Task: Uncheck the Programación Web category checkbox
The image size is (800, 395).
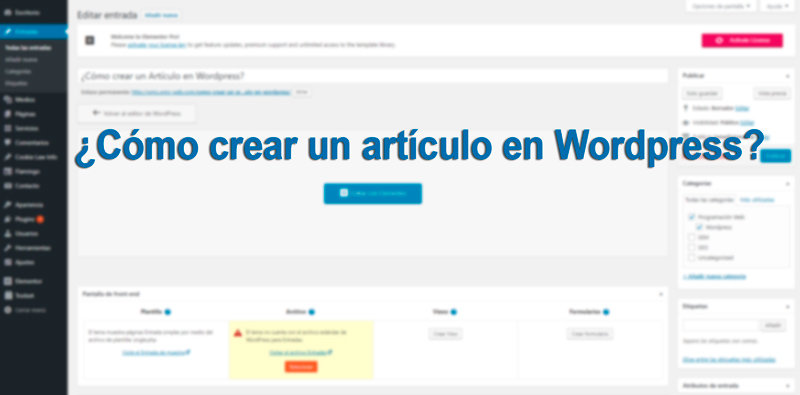Action: click(692, 217)
